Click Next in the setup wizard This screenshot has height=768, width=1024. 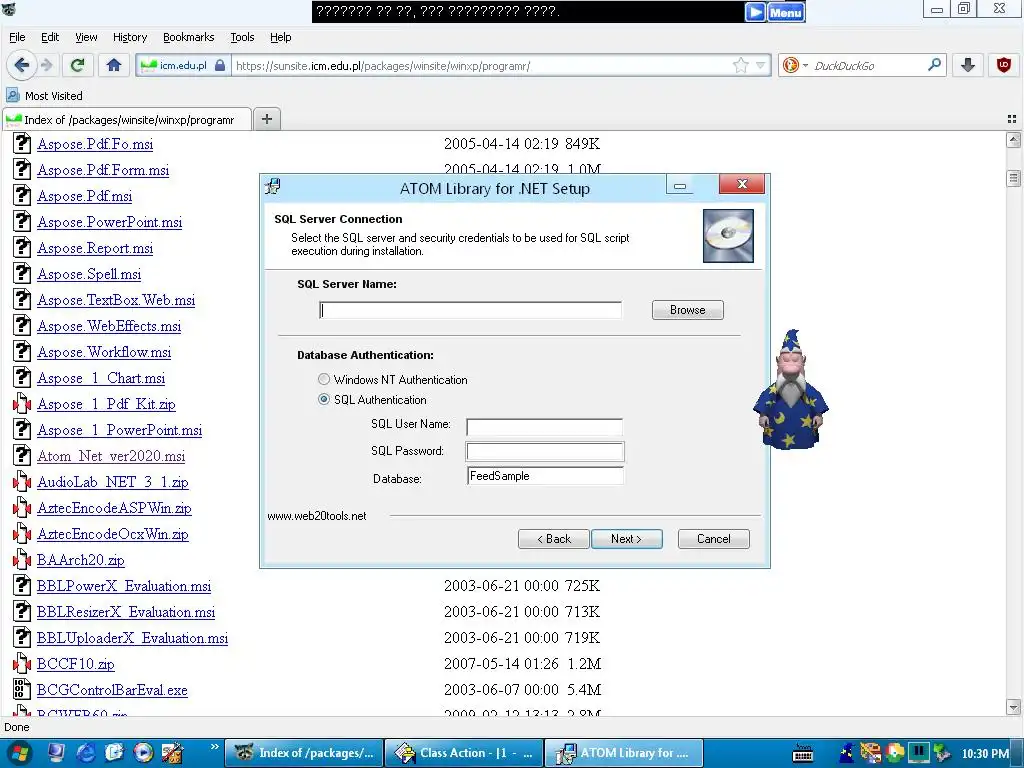tap(626, 539)
